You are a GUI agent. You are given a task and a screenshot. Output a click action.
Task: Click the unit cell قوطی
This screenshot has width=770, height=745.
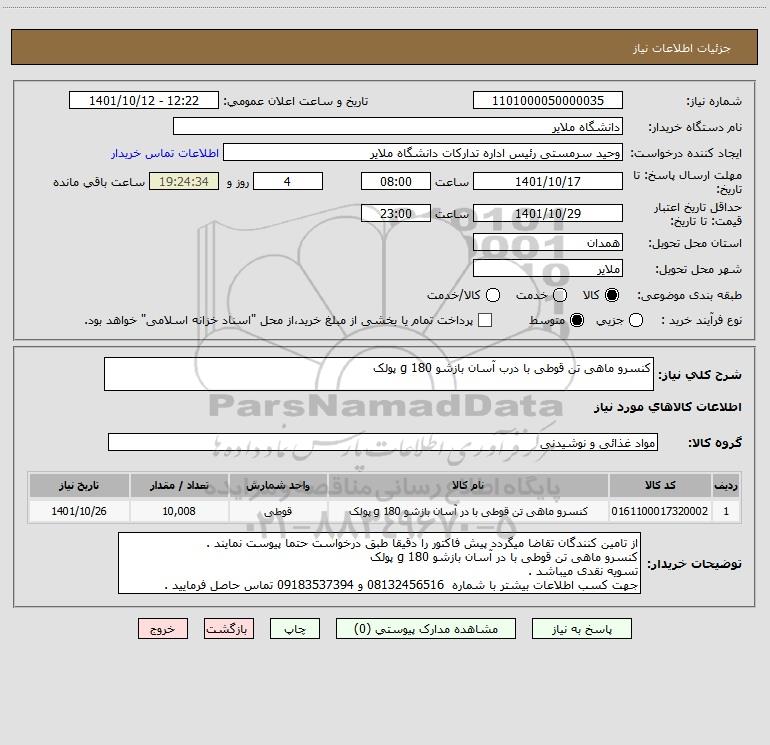[x=278, y=511]
